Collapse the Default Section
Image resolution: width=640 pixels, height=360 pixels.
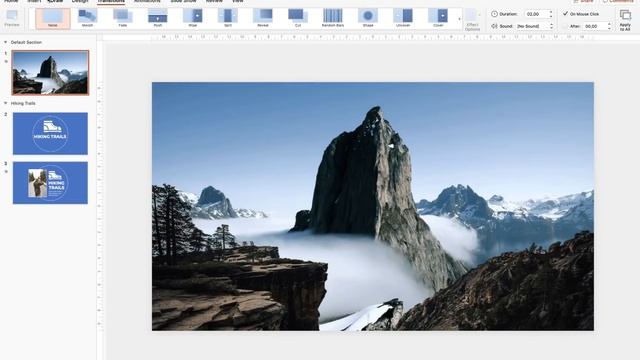[x=5, y=42]
